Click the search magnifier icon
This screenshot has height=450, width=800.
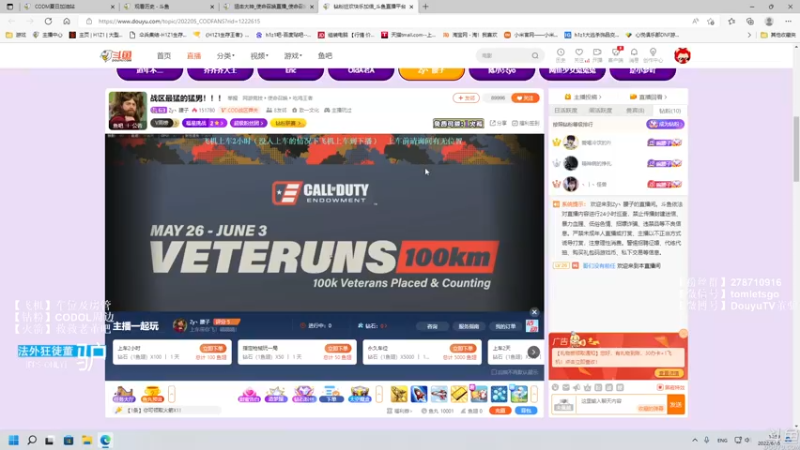pos(535,56)
